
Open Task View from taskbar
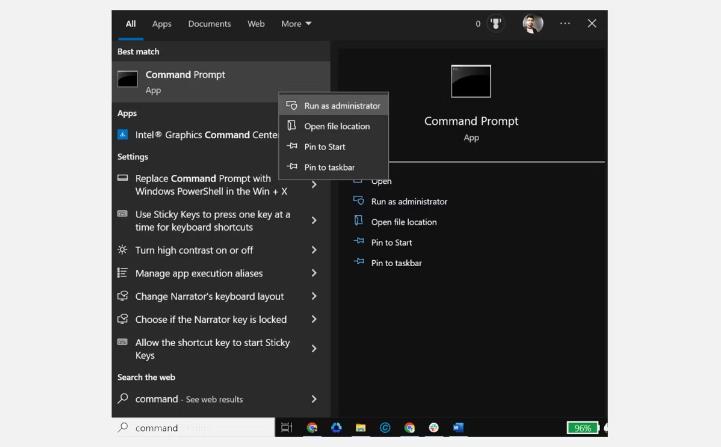click(286, 428)
